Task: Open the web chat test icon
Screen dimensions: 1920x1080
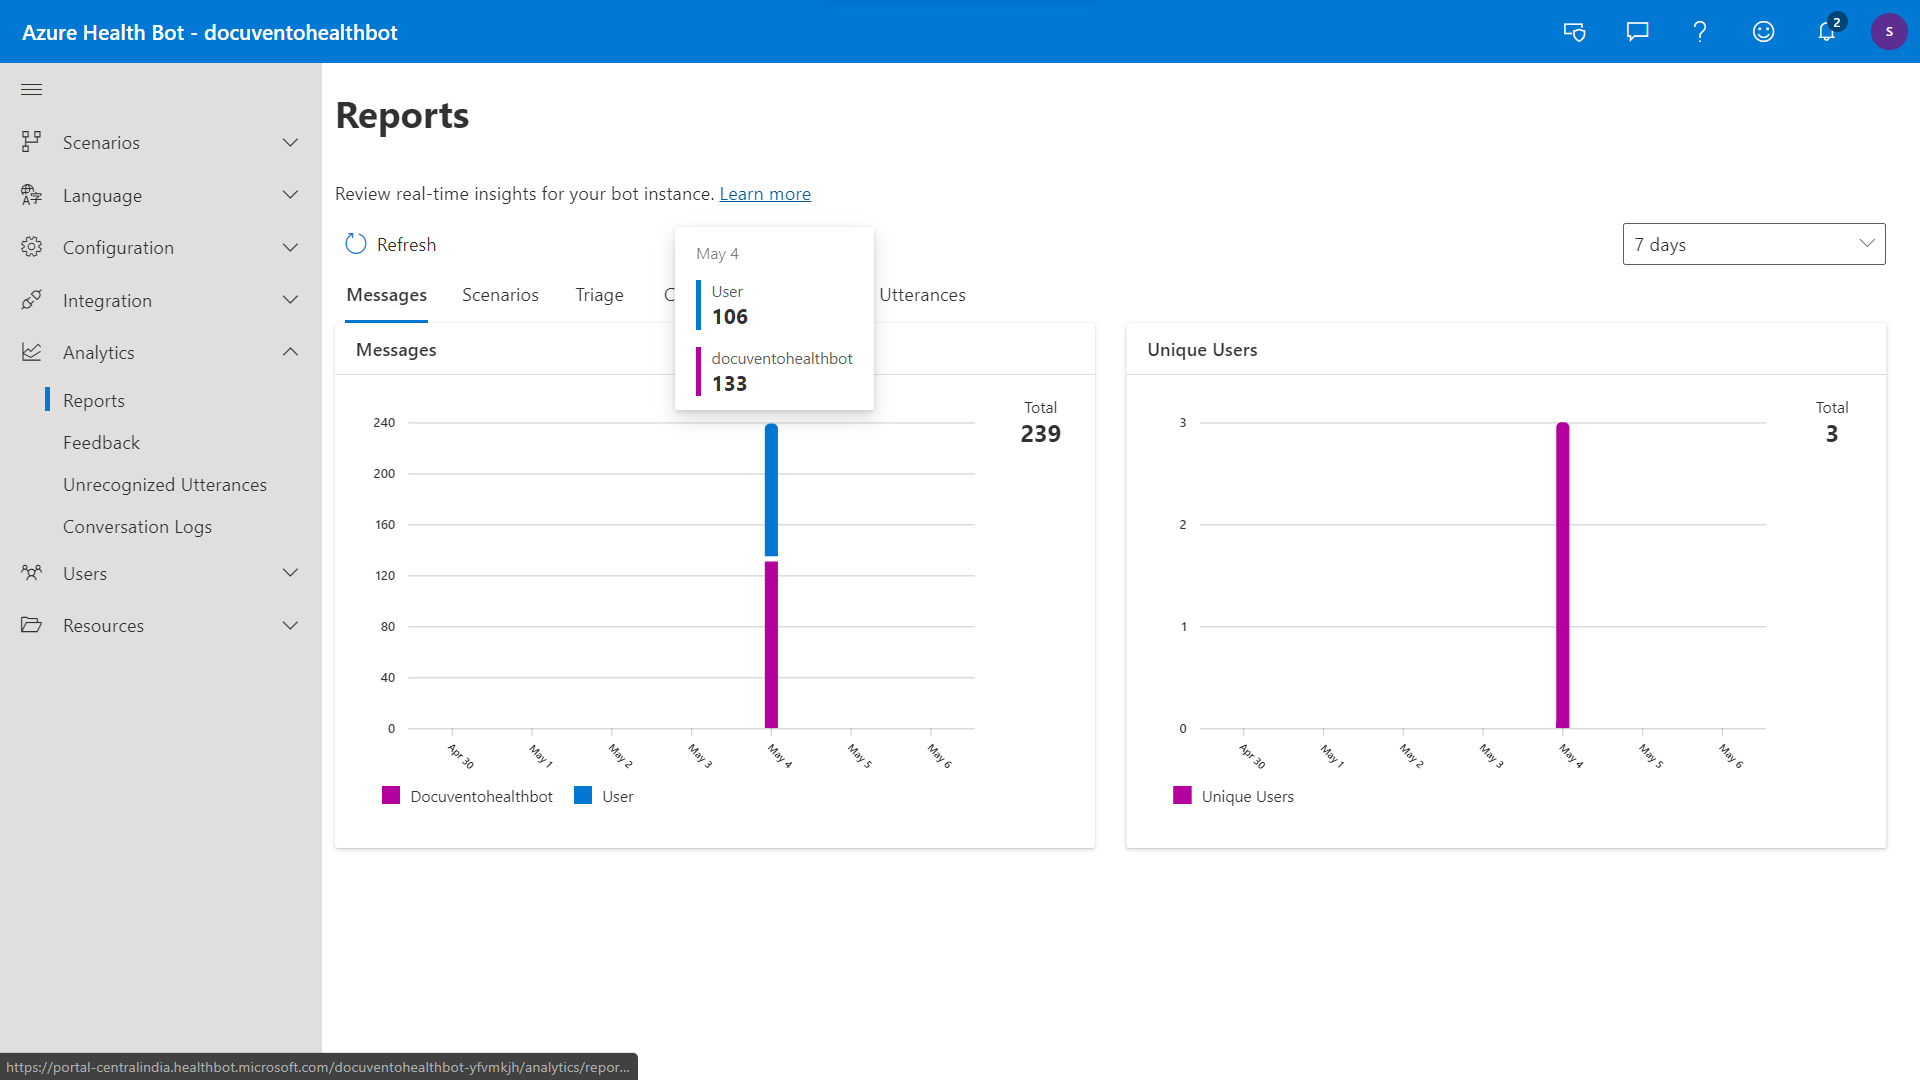Action: pyautogui.click(x=1574, y=32)
